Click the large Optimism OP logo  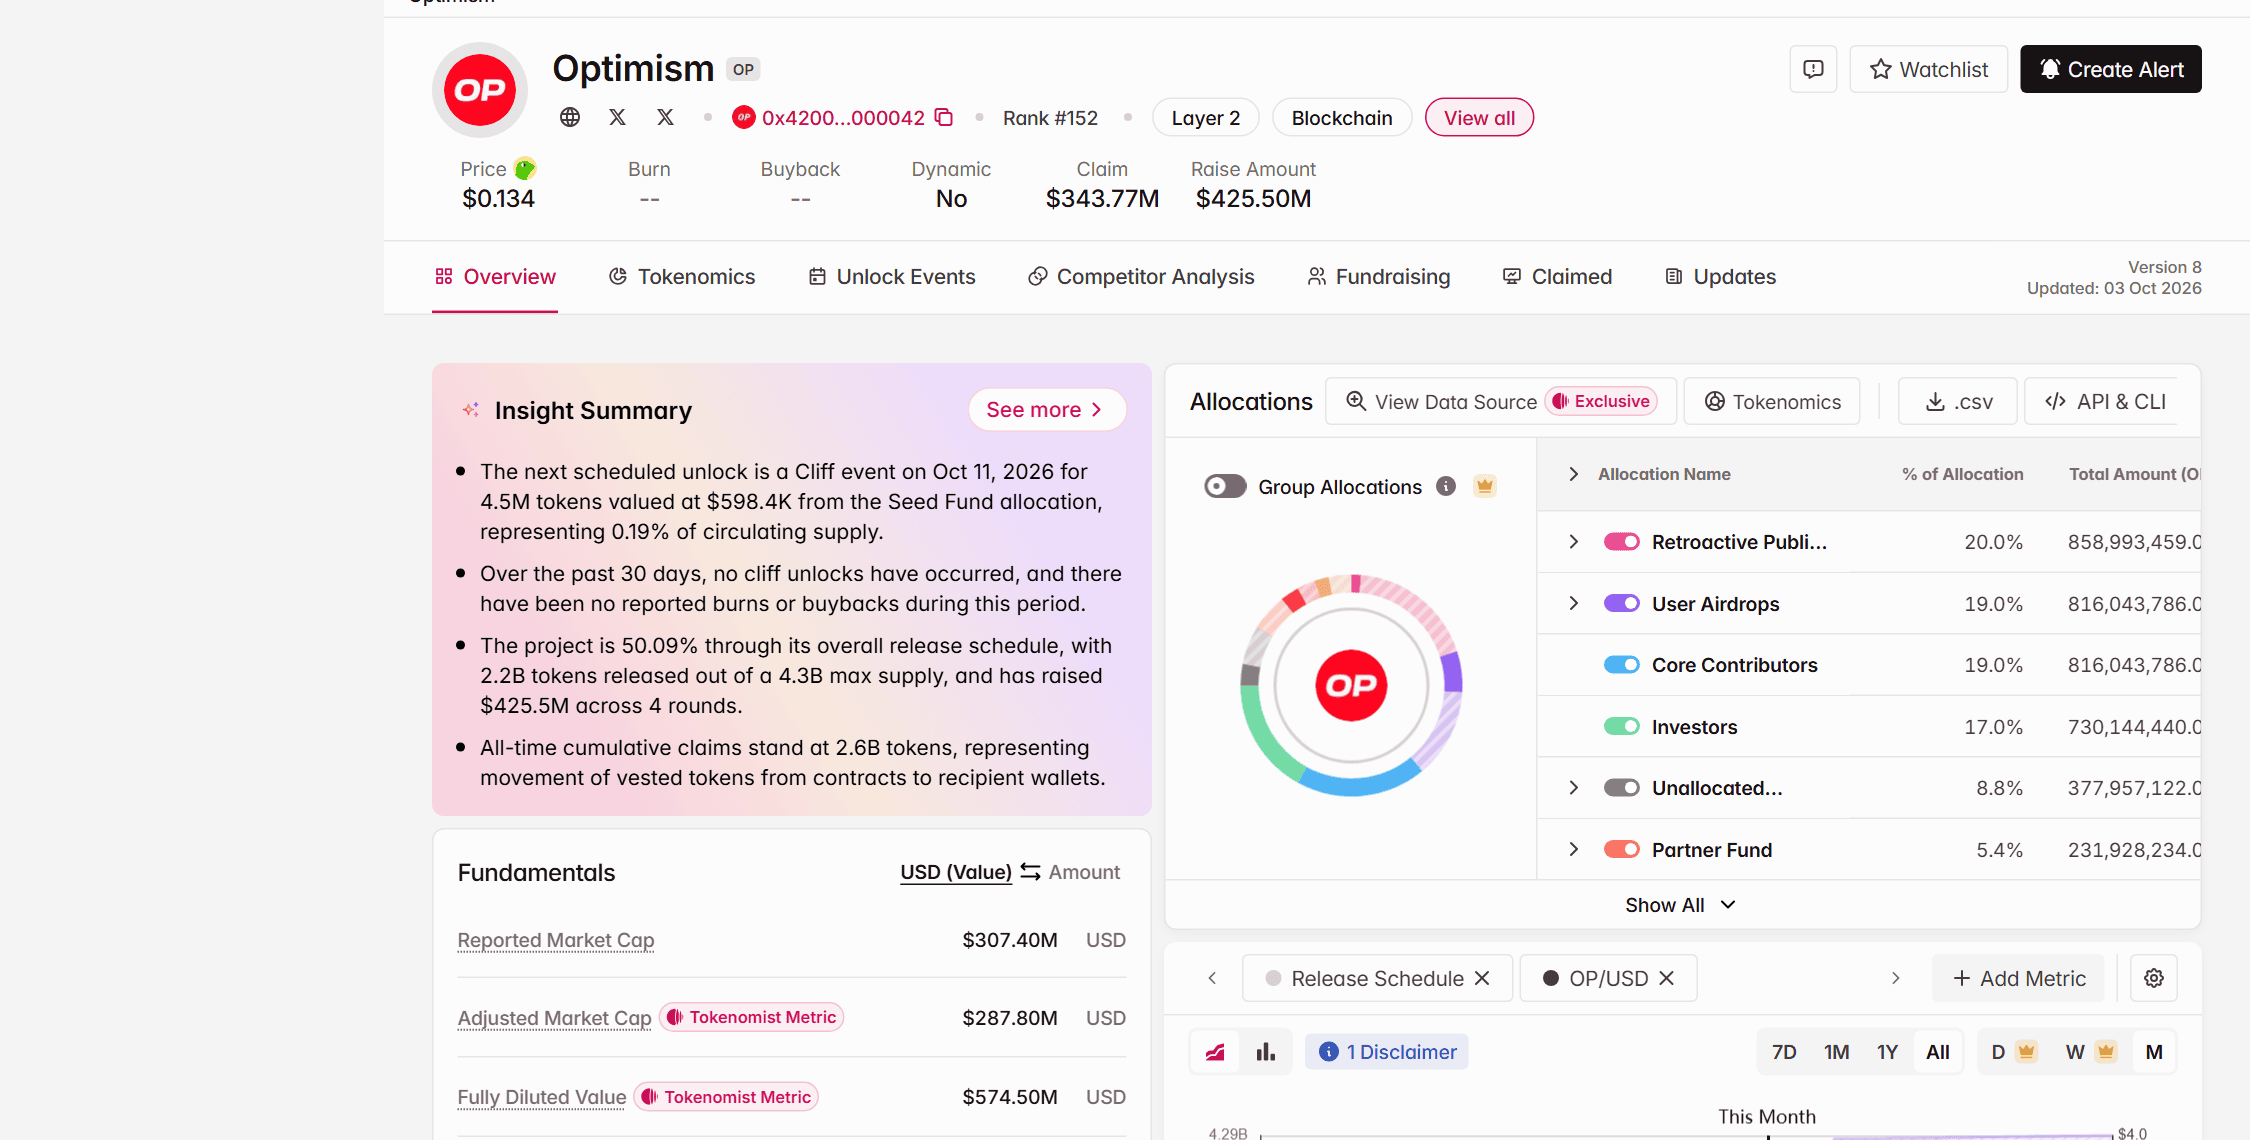point(480,90)
